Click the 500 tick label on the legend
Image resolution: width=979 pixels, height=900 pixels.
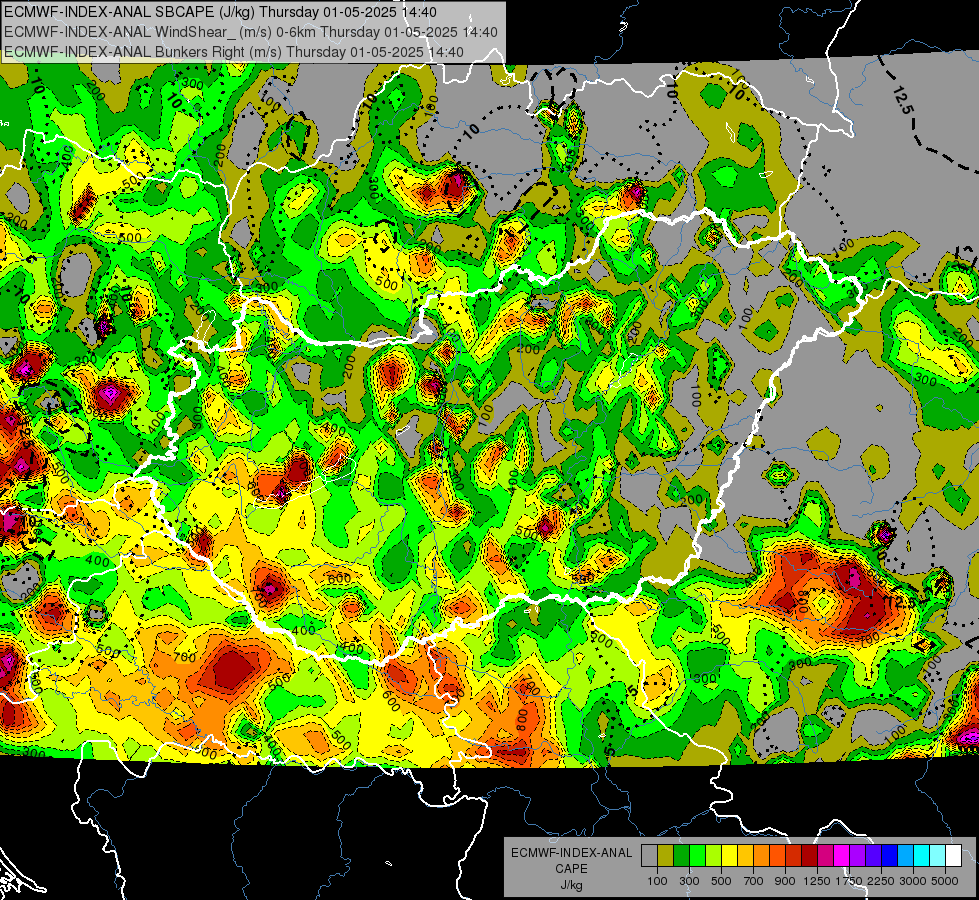click(x=721, y=881)
